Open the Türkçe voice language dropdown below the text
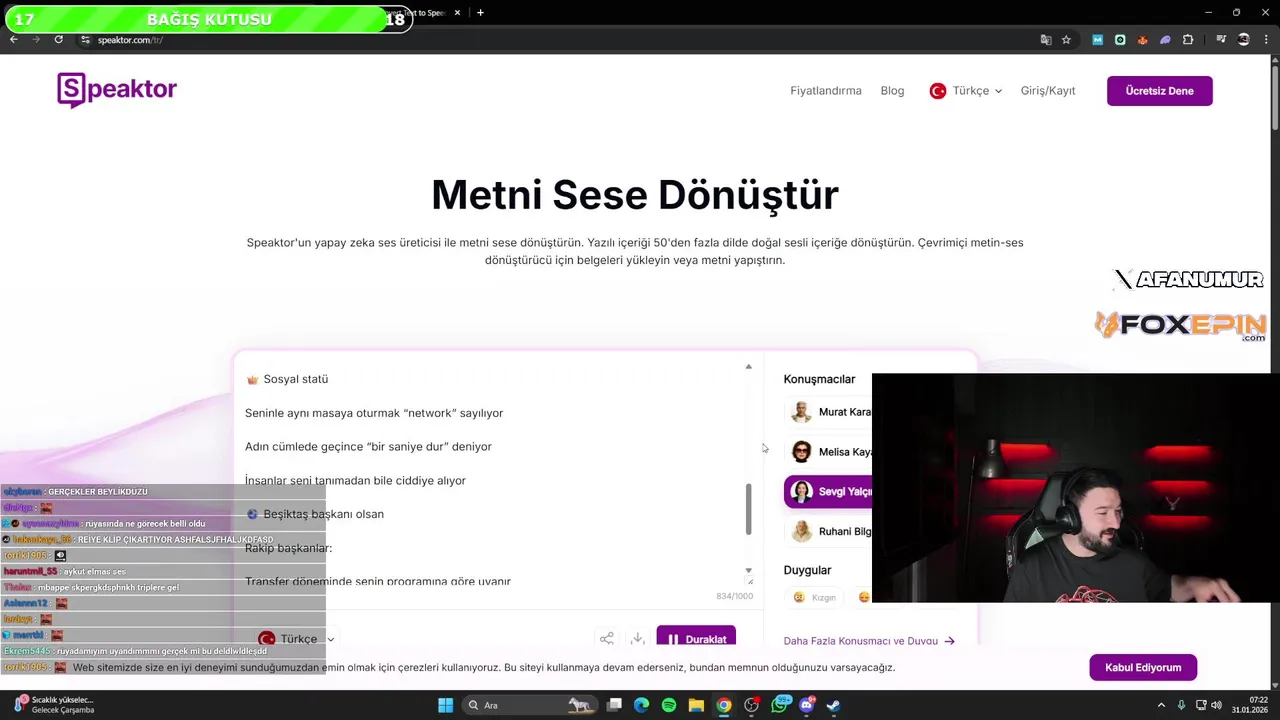Viewport: 1280px width, 720px height. [296, 639]
